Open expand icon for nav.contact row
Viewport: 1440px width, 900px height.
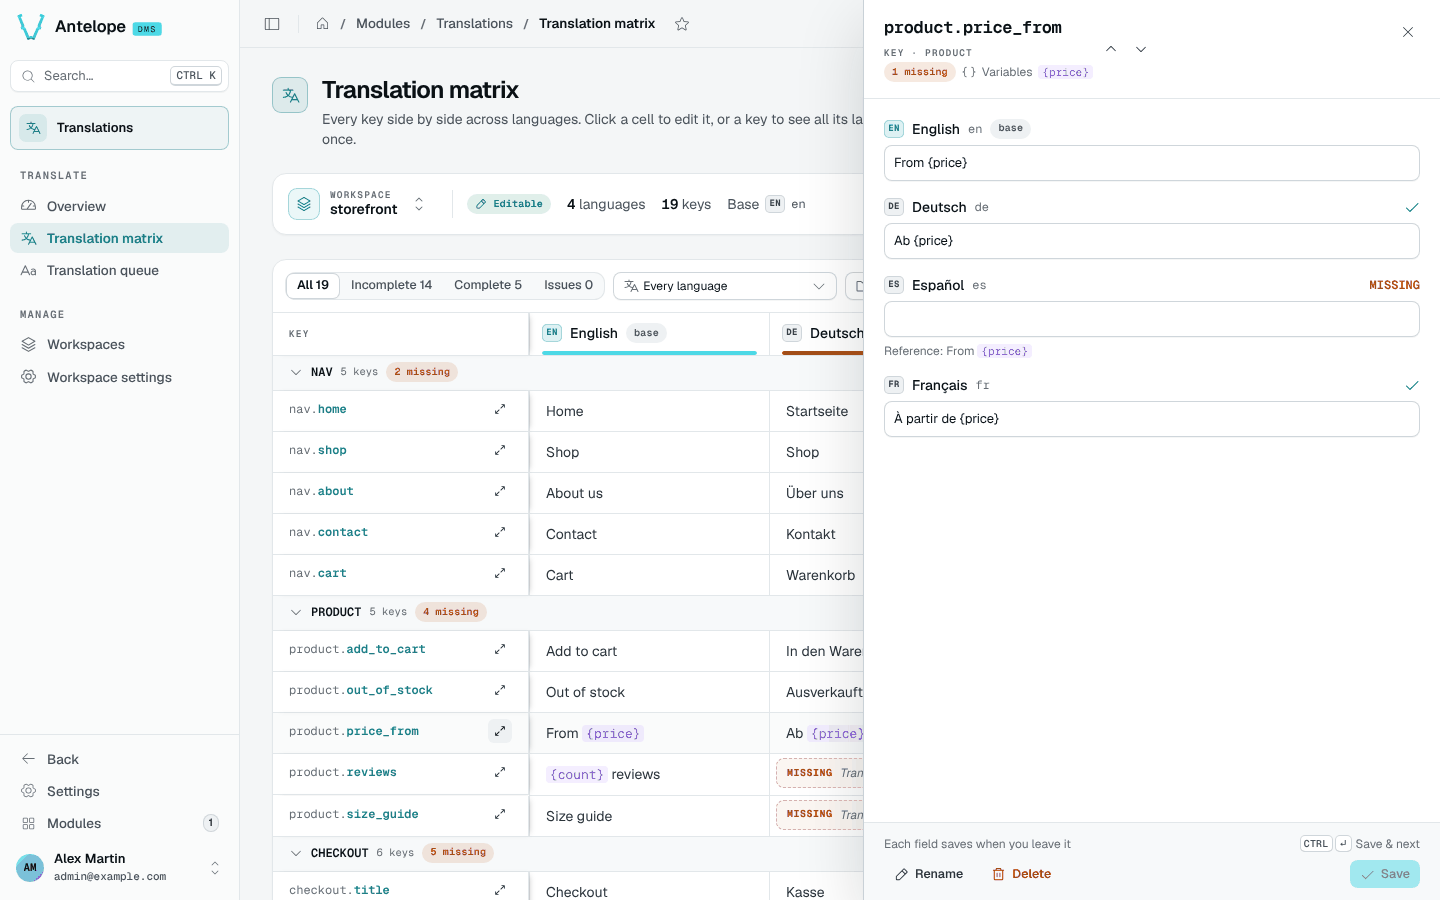tap(500, 532)
